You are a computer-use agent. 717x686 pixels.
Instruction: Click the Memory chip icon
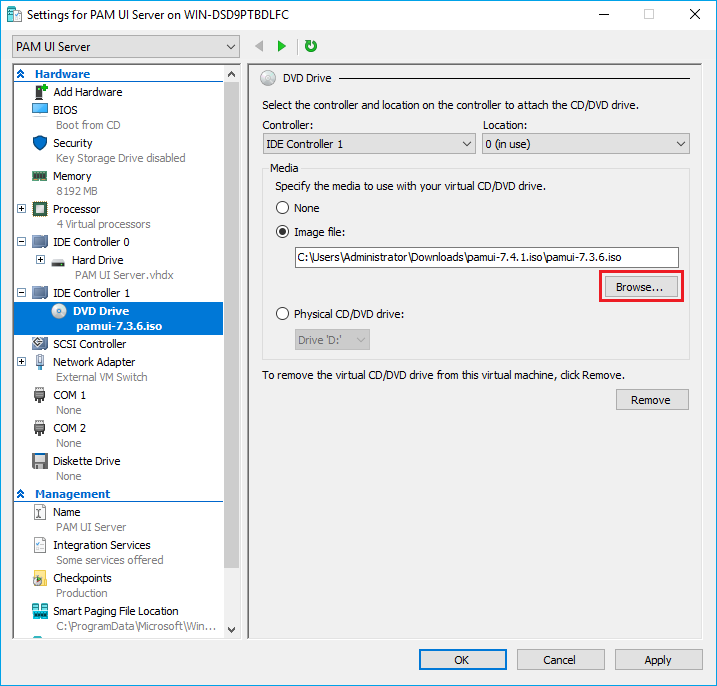[40, 176]
